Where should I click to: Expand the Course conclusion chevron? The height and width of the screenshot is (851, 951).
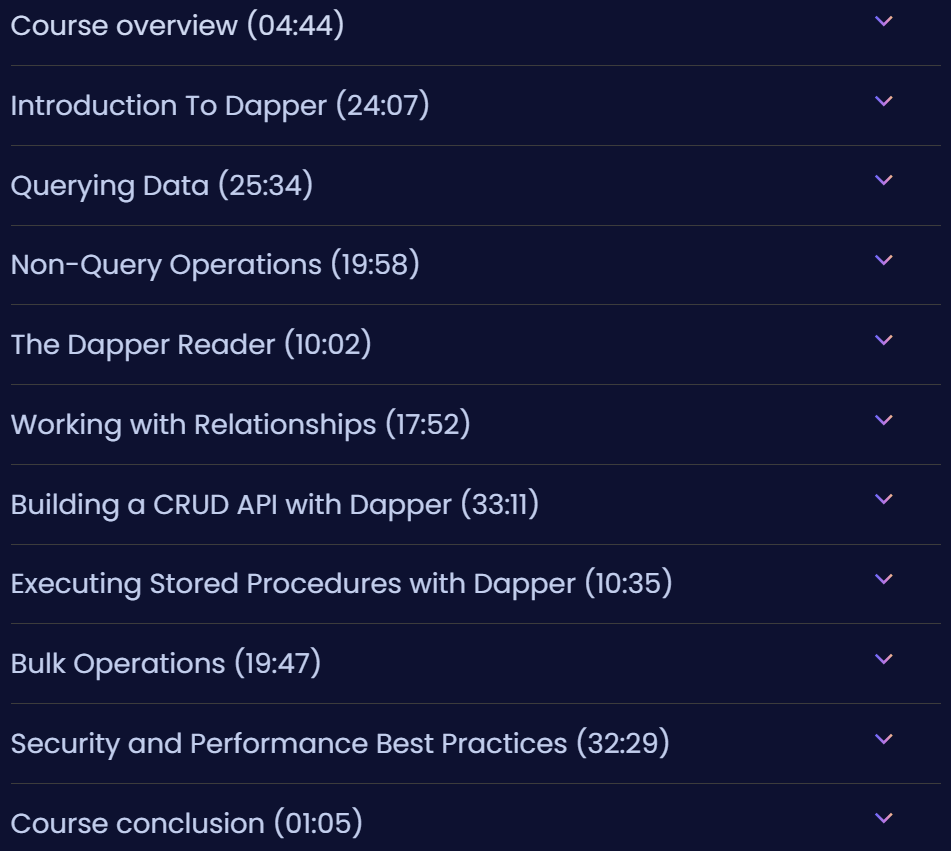click(x=884, y=818)
